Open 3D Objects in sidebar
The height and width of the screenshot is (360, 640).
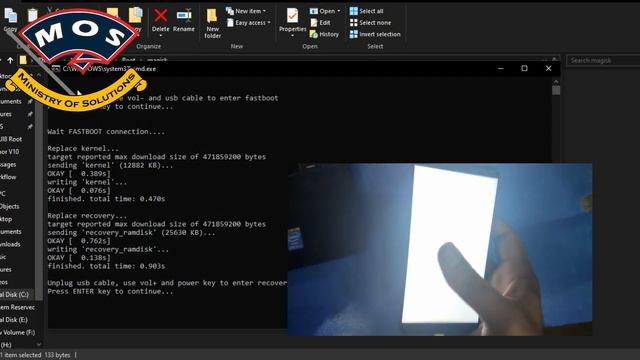click(x=10, y=206)
